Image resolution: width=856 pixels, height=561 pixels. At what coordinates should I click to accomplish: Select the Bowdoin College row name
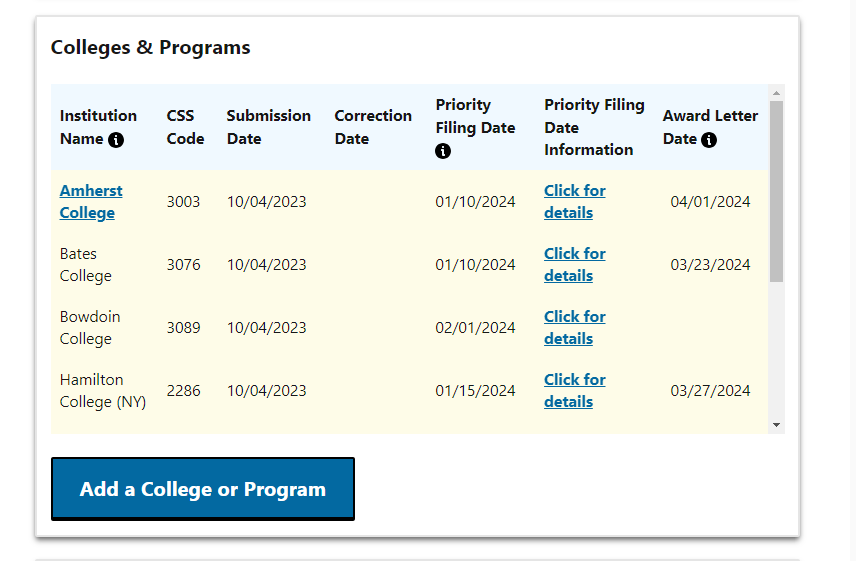click(x=89, y=328)
